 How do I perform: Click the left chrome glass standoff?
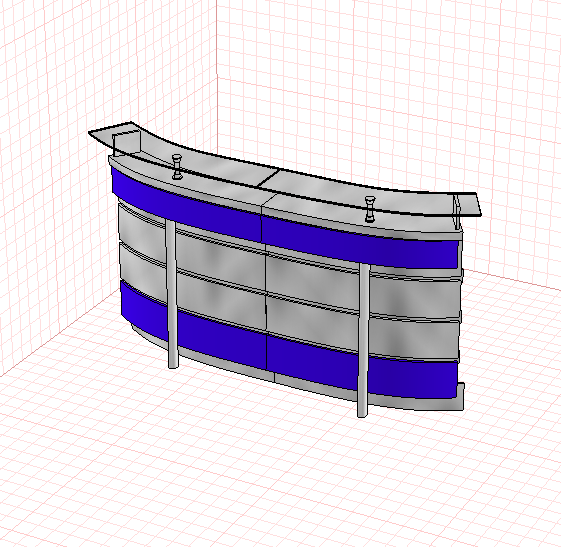[177, 167]
